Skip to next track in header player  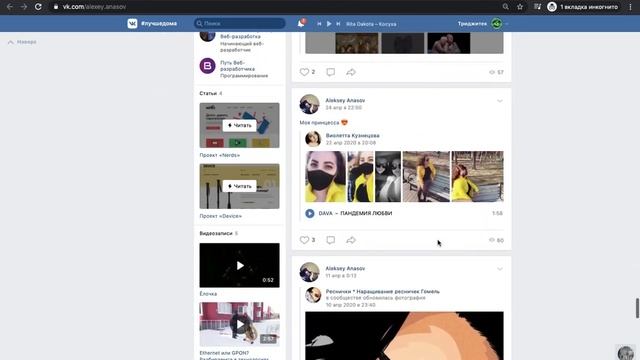[338, 24]
